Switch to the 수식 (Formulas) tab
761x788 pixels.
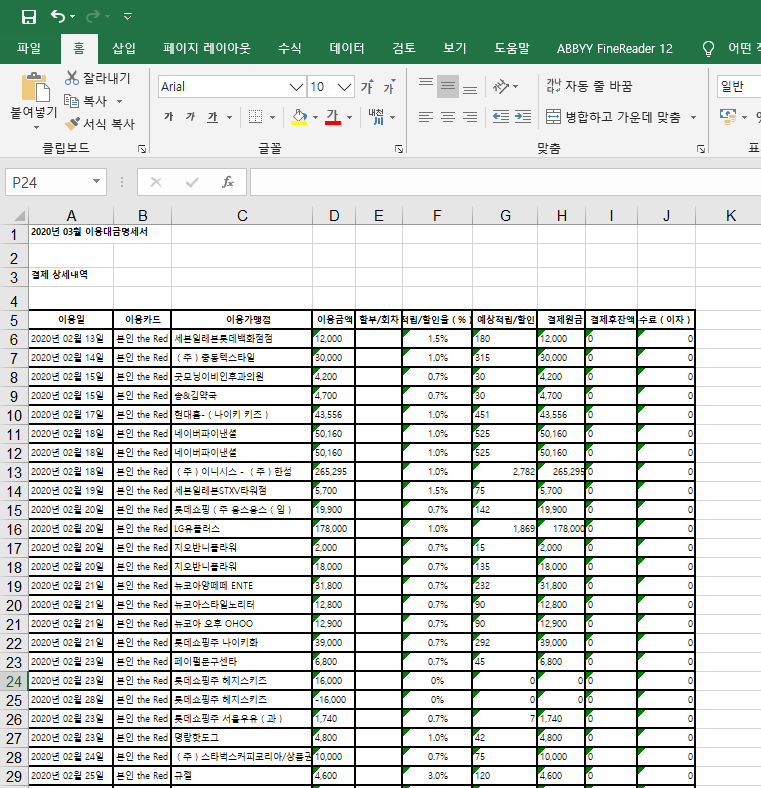(290, 48)
